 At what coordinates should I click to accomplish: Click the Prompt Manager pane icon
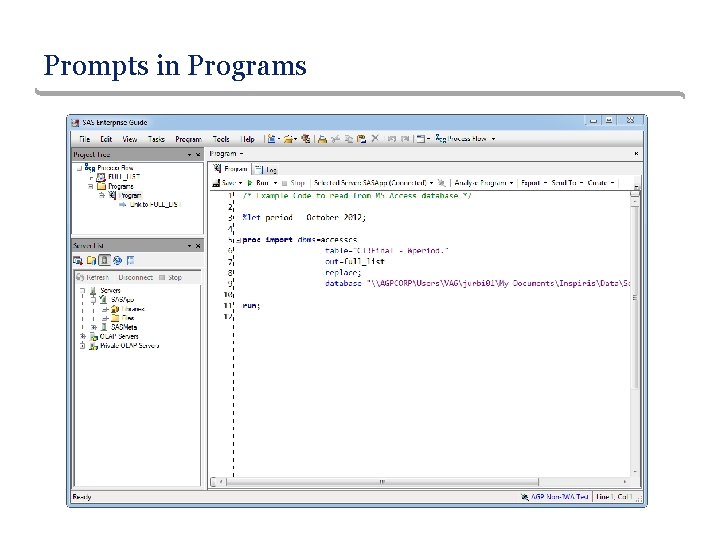coord(118,261)
